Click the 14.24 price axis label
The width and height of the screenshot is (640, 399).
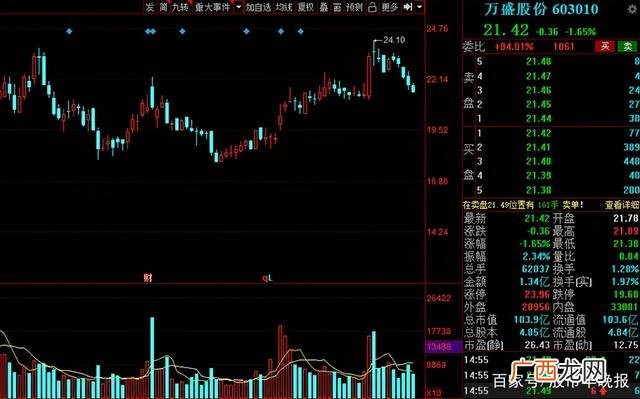pos(437,232)
